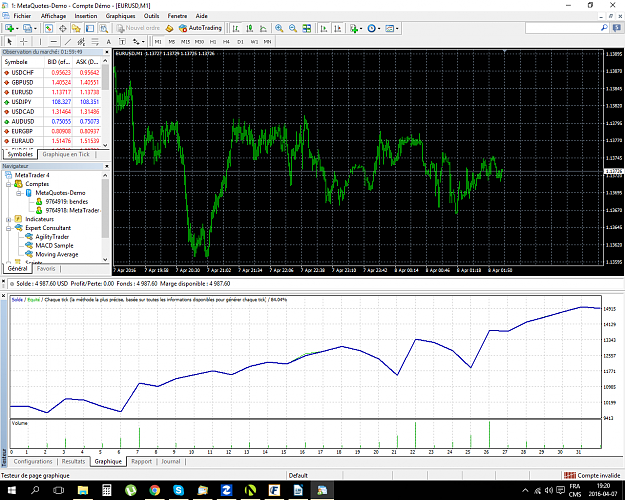Enable chart shift icon
This screenshot has width=625, height=500.
(x=338, y=28)
